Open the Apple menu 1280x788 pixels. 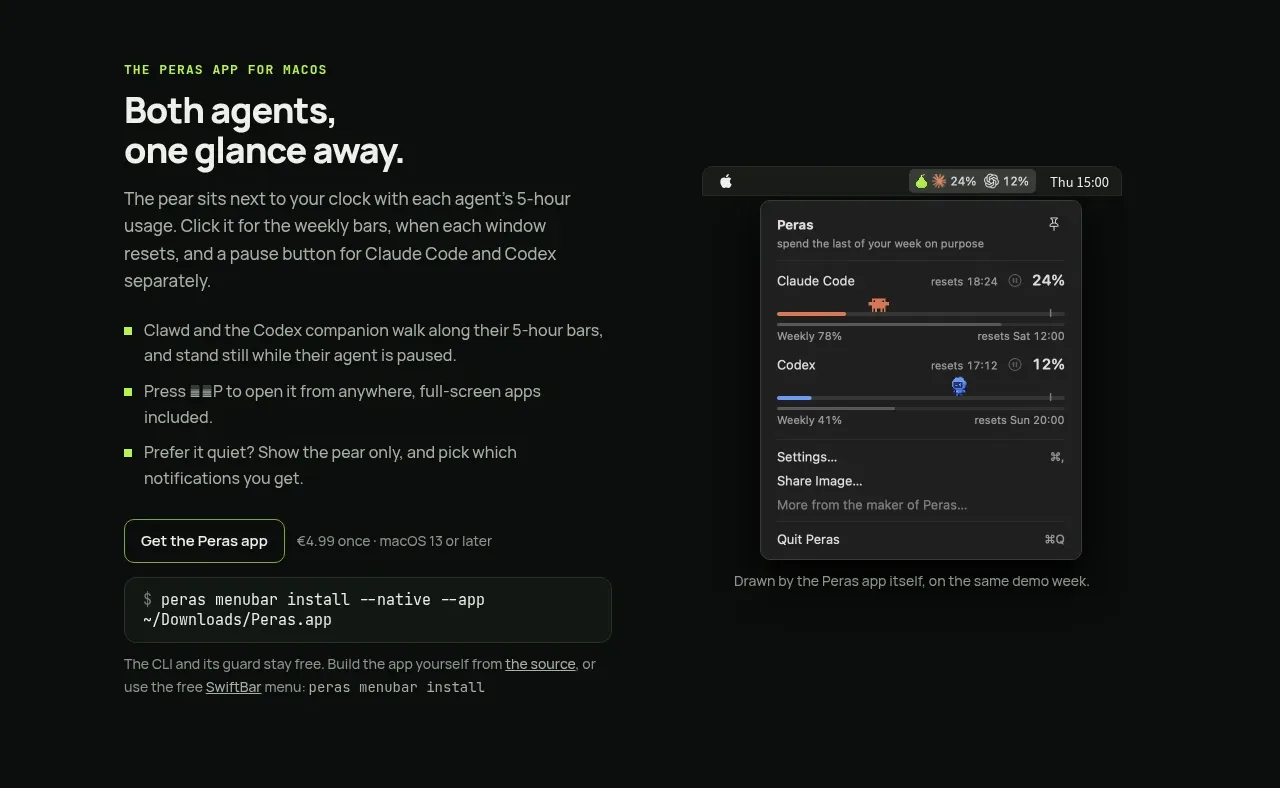point(726,181)
